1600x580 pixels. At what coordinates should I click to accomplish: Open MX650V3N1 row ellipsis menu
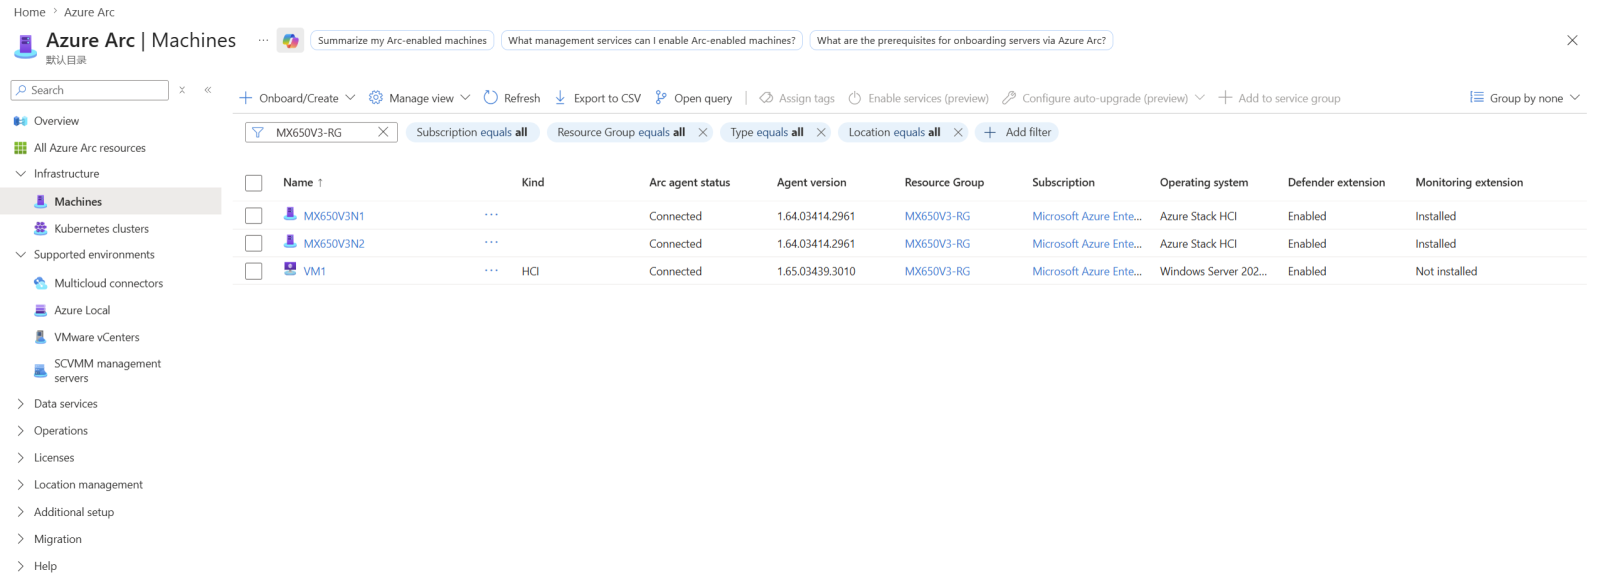pos(491,215)
